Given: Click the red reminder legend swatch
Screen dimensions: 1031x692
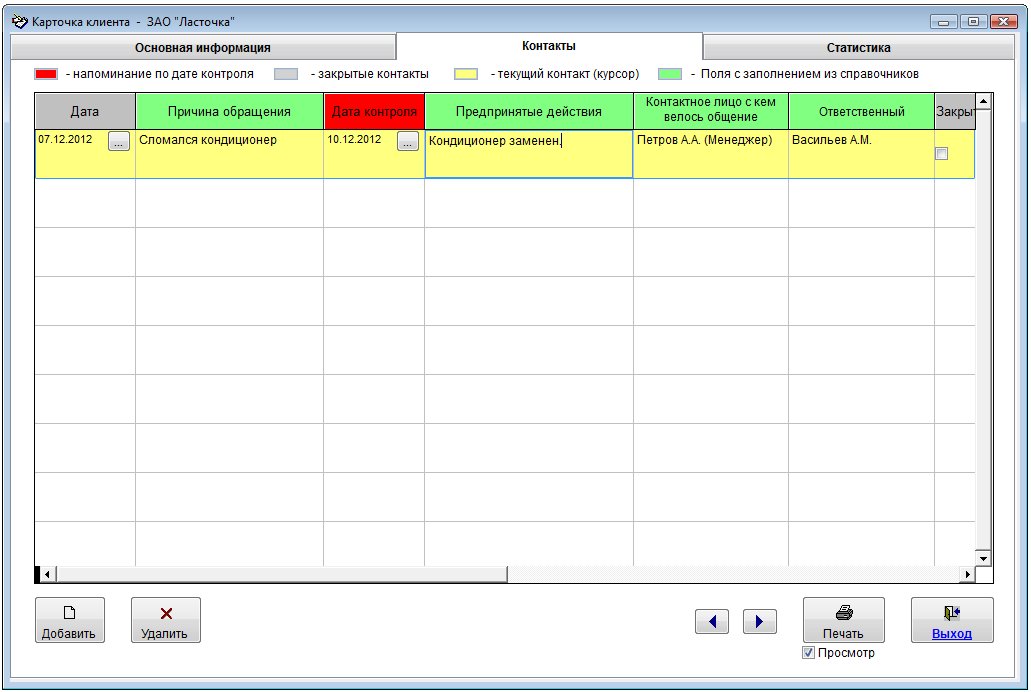Looking at the screenshot, I should coord(46,74).
